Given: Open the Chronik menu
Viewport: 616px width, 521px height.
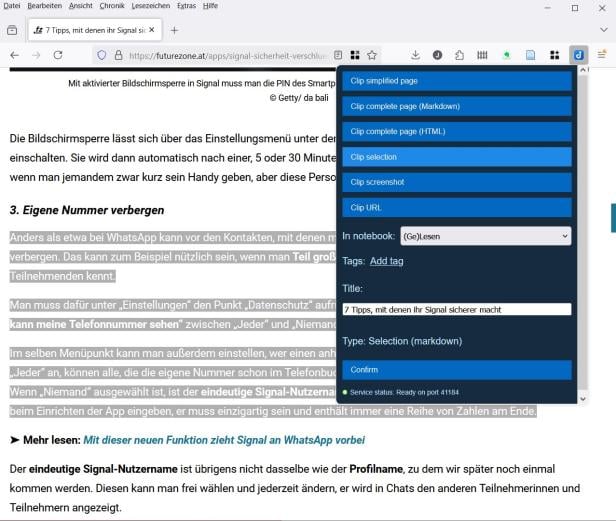Looking at the screenshot, I should point(112,6).
